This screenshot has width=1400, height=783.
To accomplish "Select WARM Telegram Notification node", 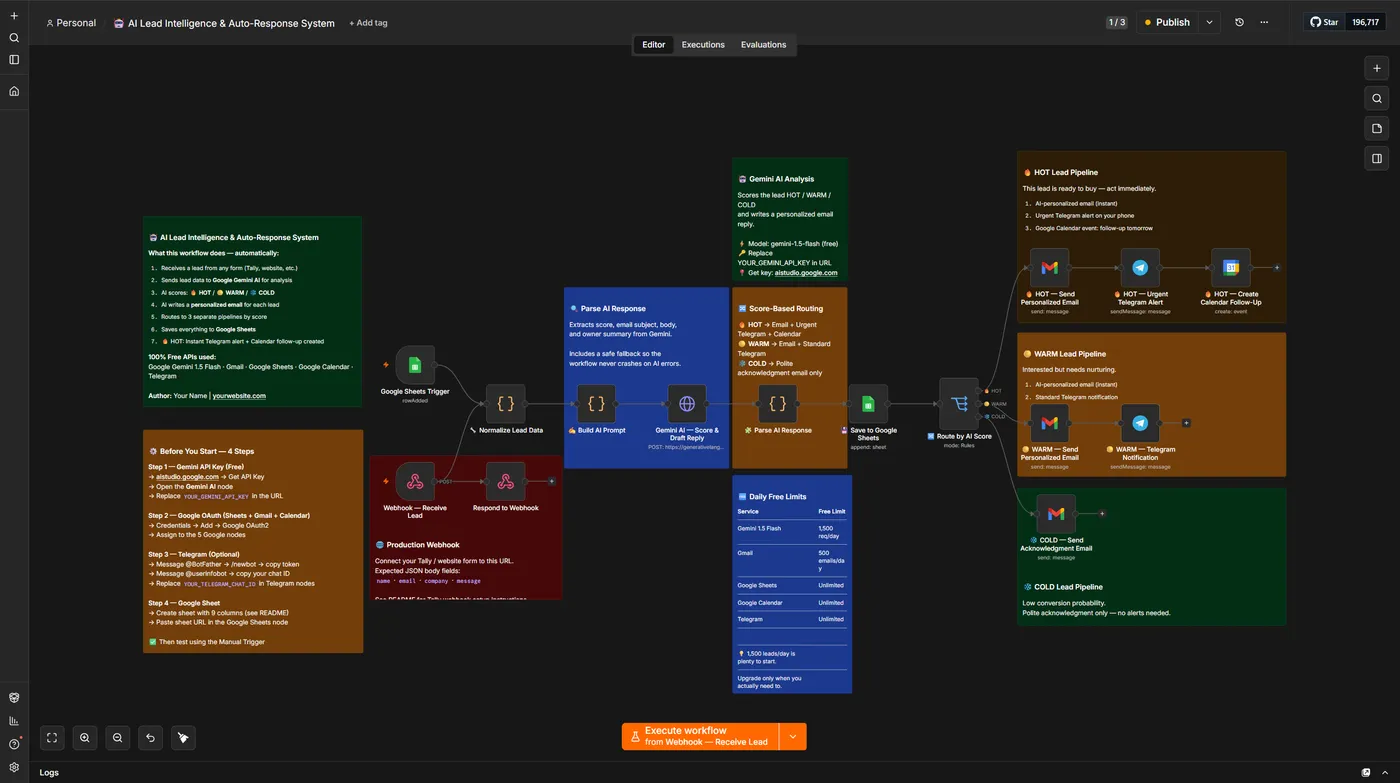I will pyautogui.click(x=1140, y=423).
